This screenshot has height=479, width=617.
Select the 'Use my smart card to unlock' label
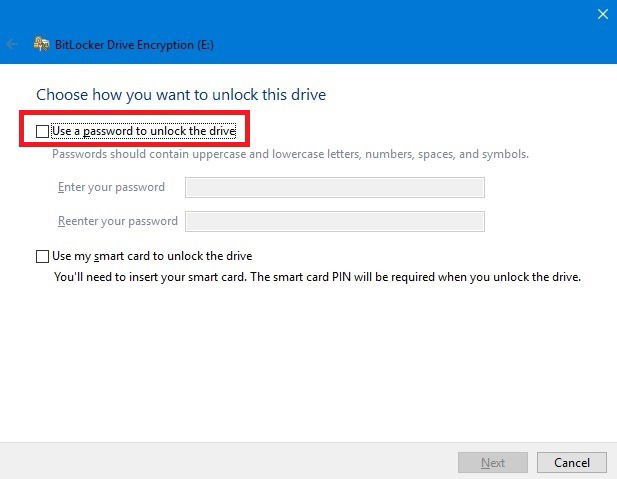(x=152, y=256)
